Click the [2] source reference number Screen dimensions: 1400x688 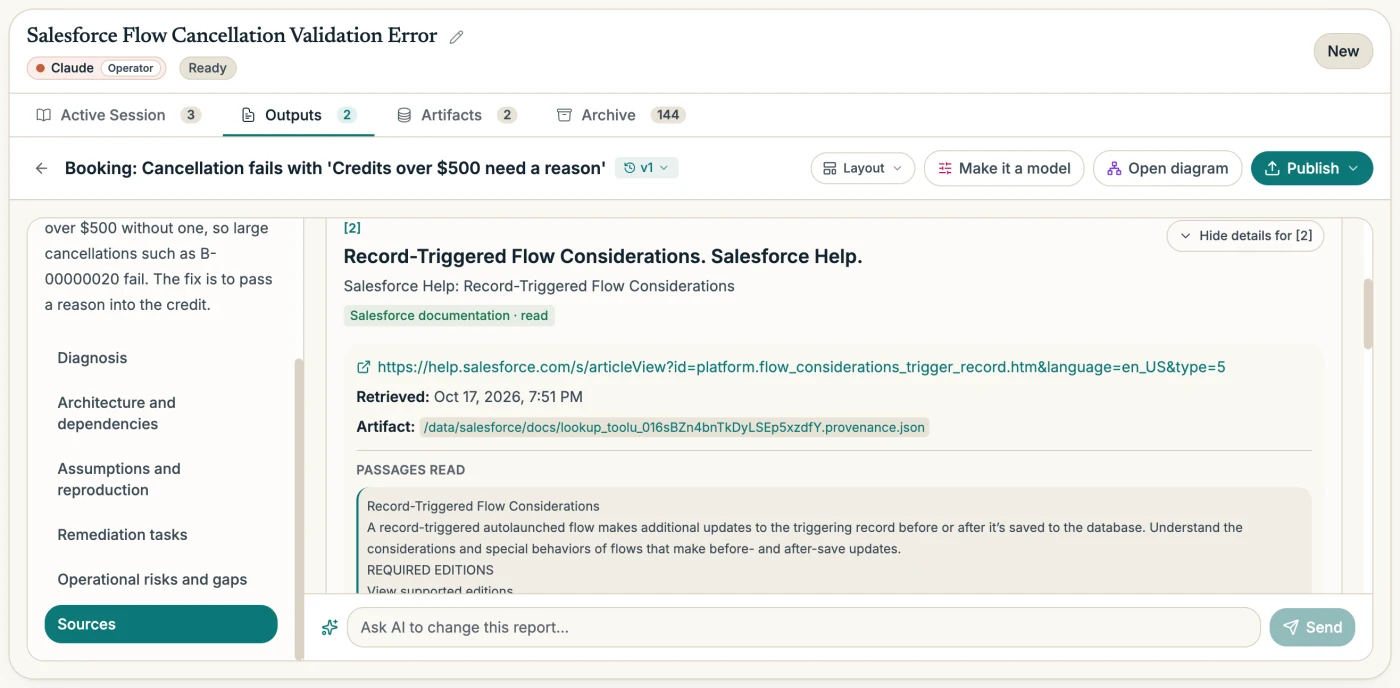click(352, 228)
